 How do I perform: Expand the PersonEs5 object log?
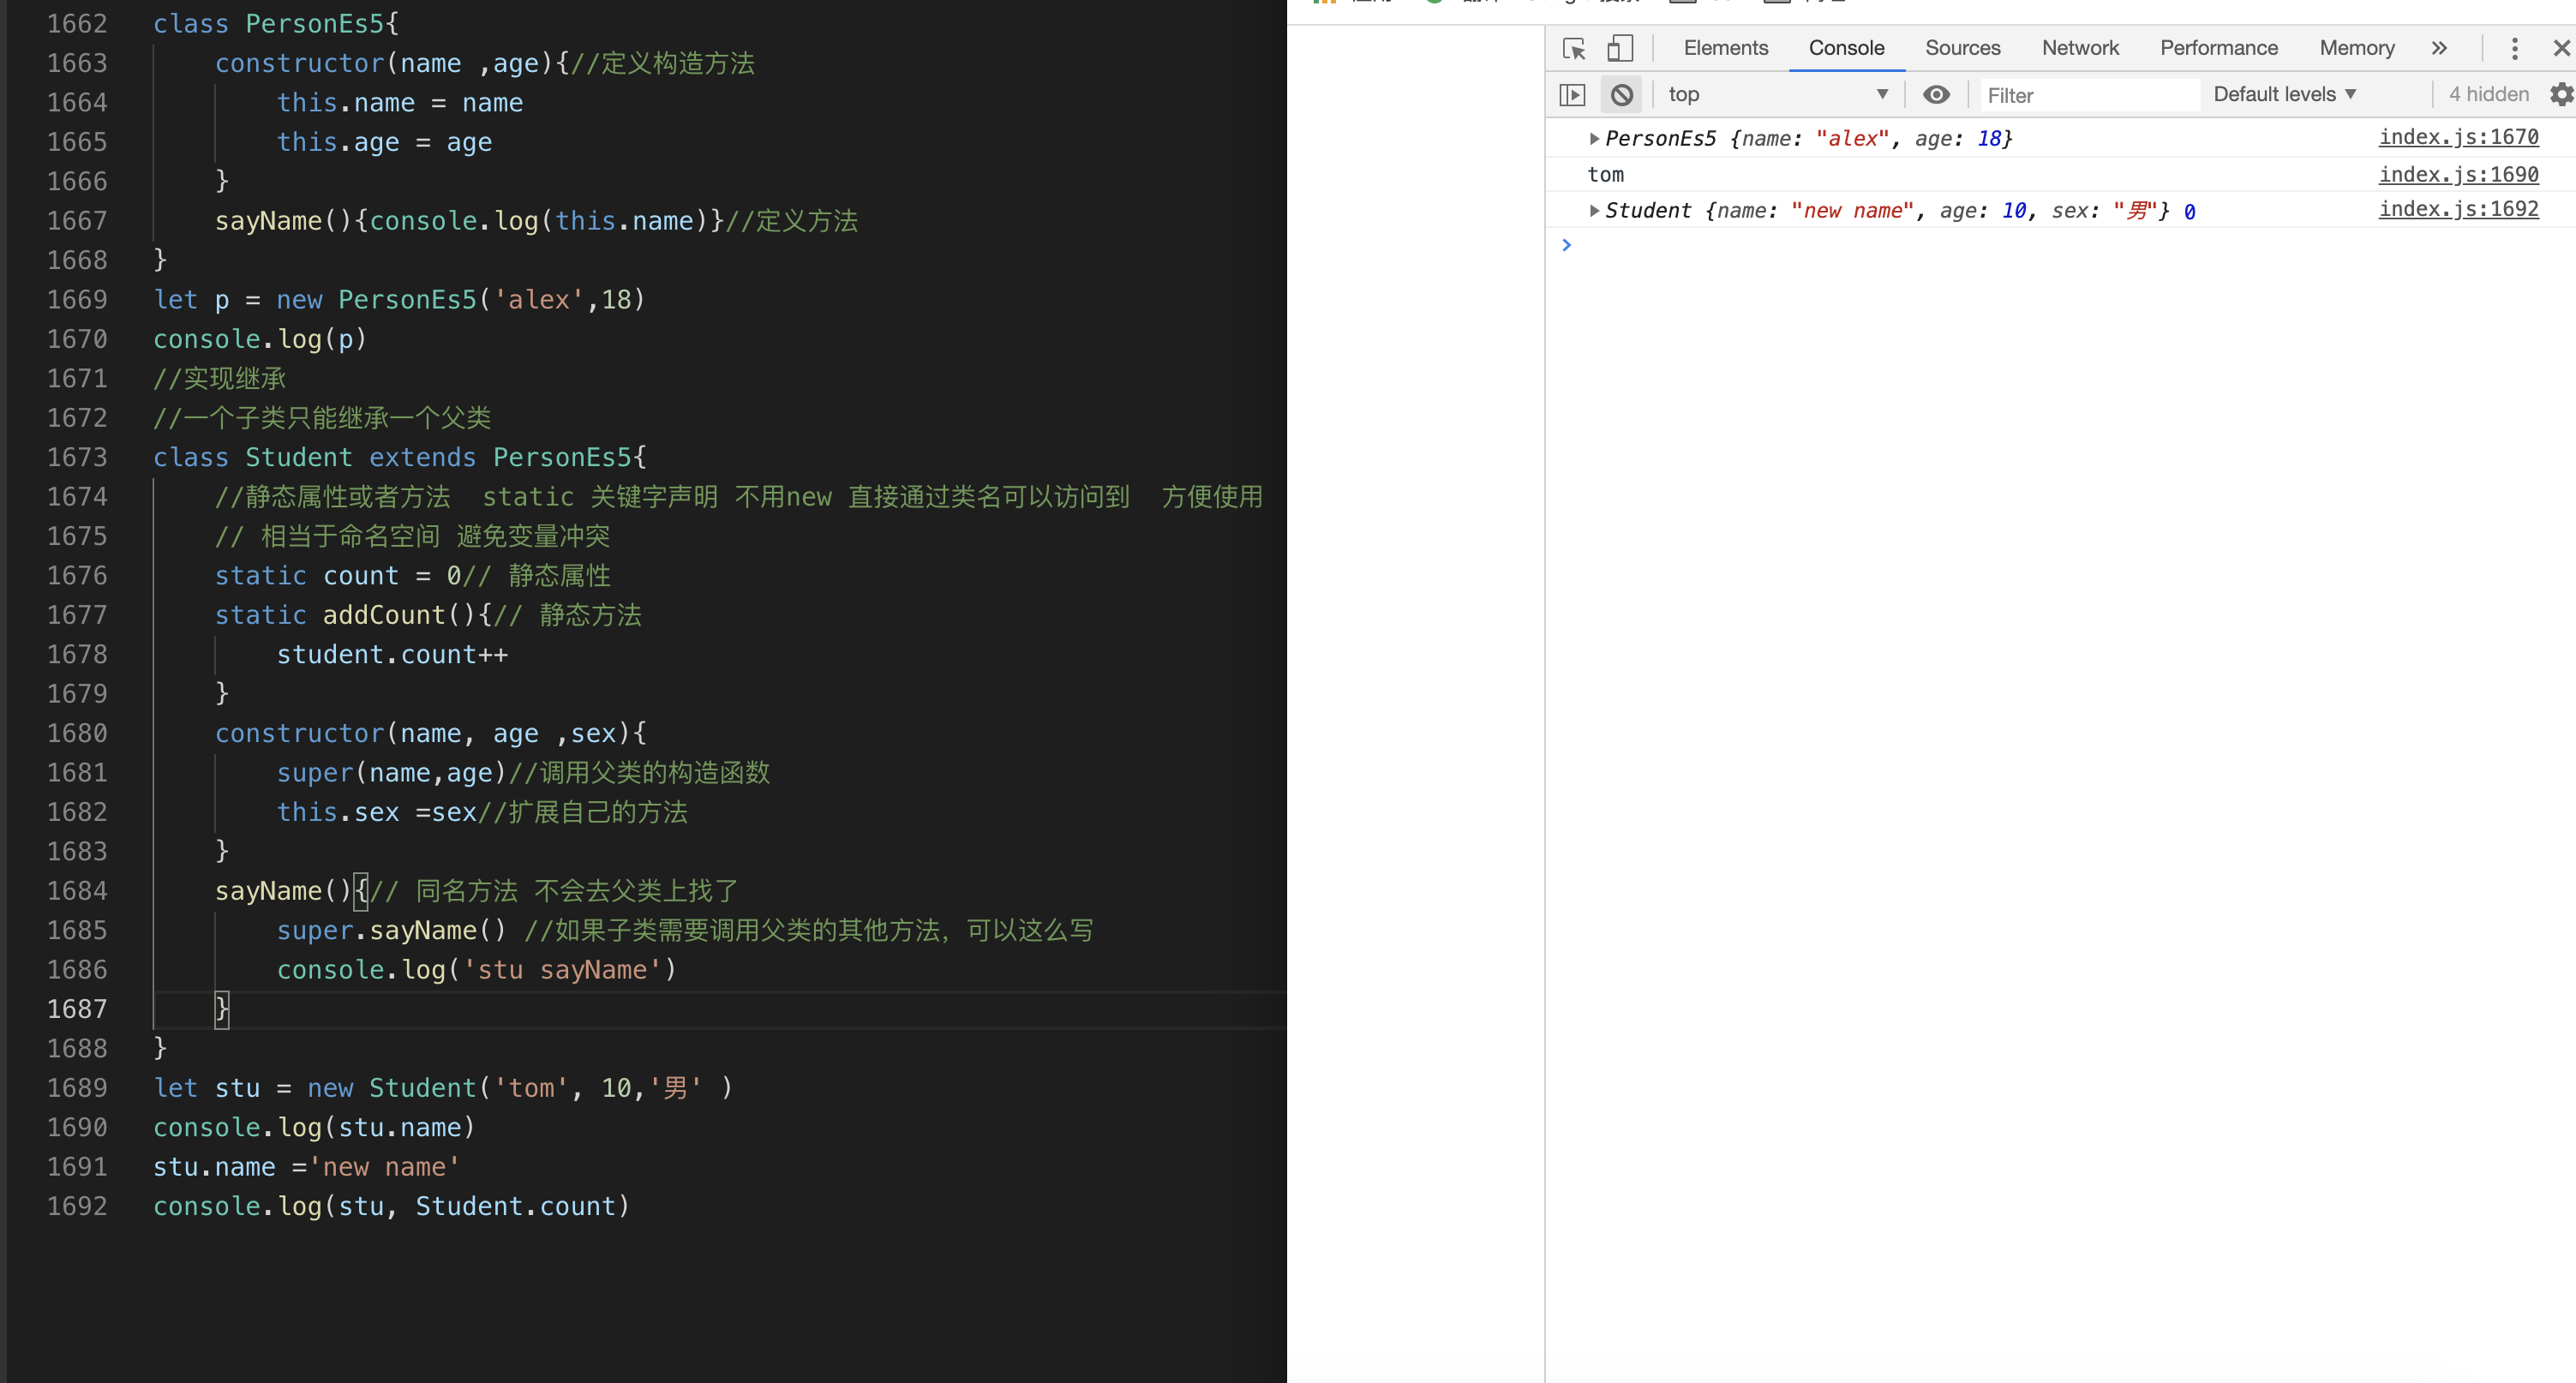(x=1594, y=139)
